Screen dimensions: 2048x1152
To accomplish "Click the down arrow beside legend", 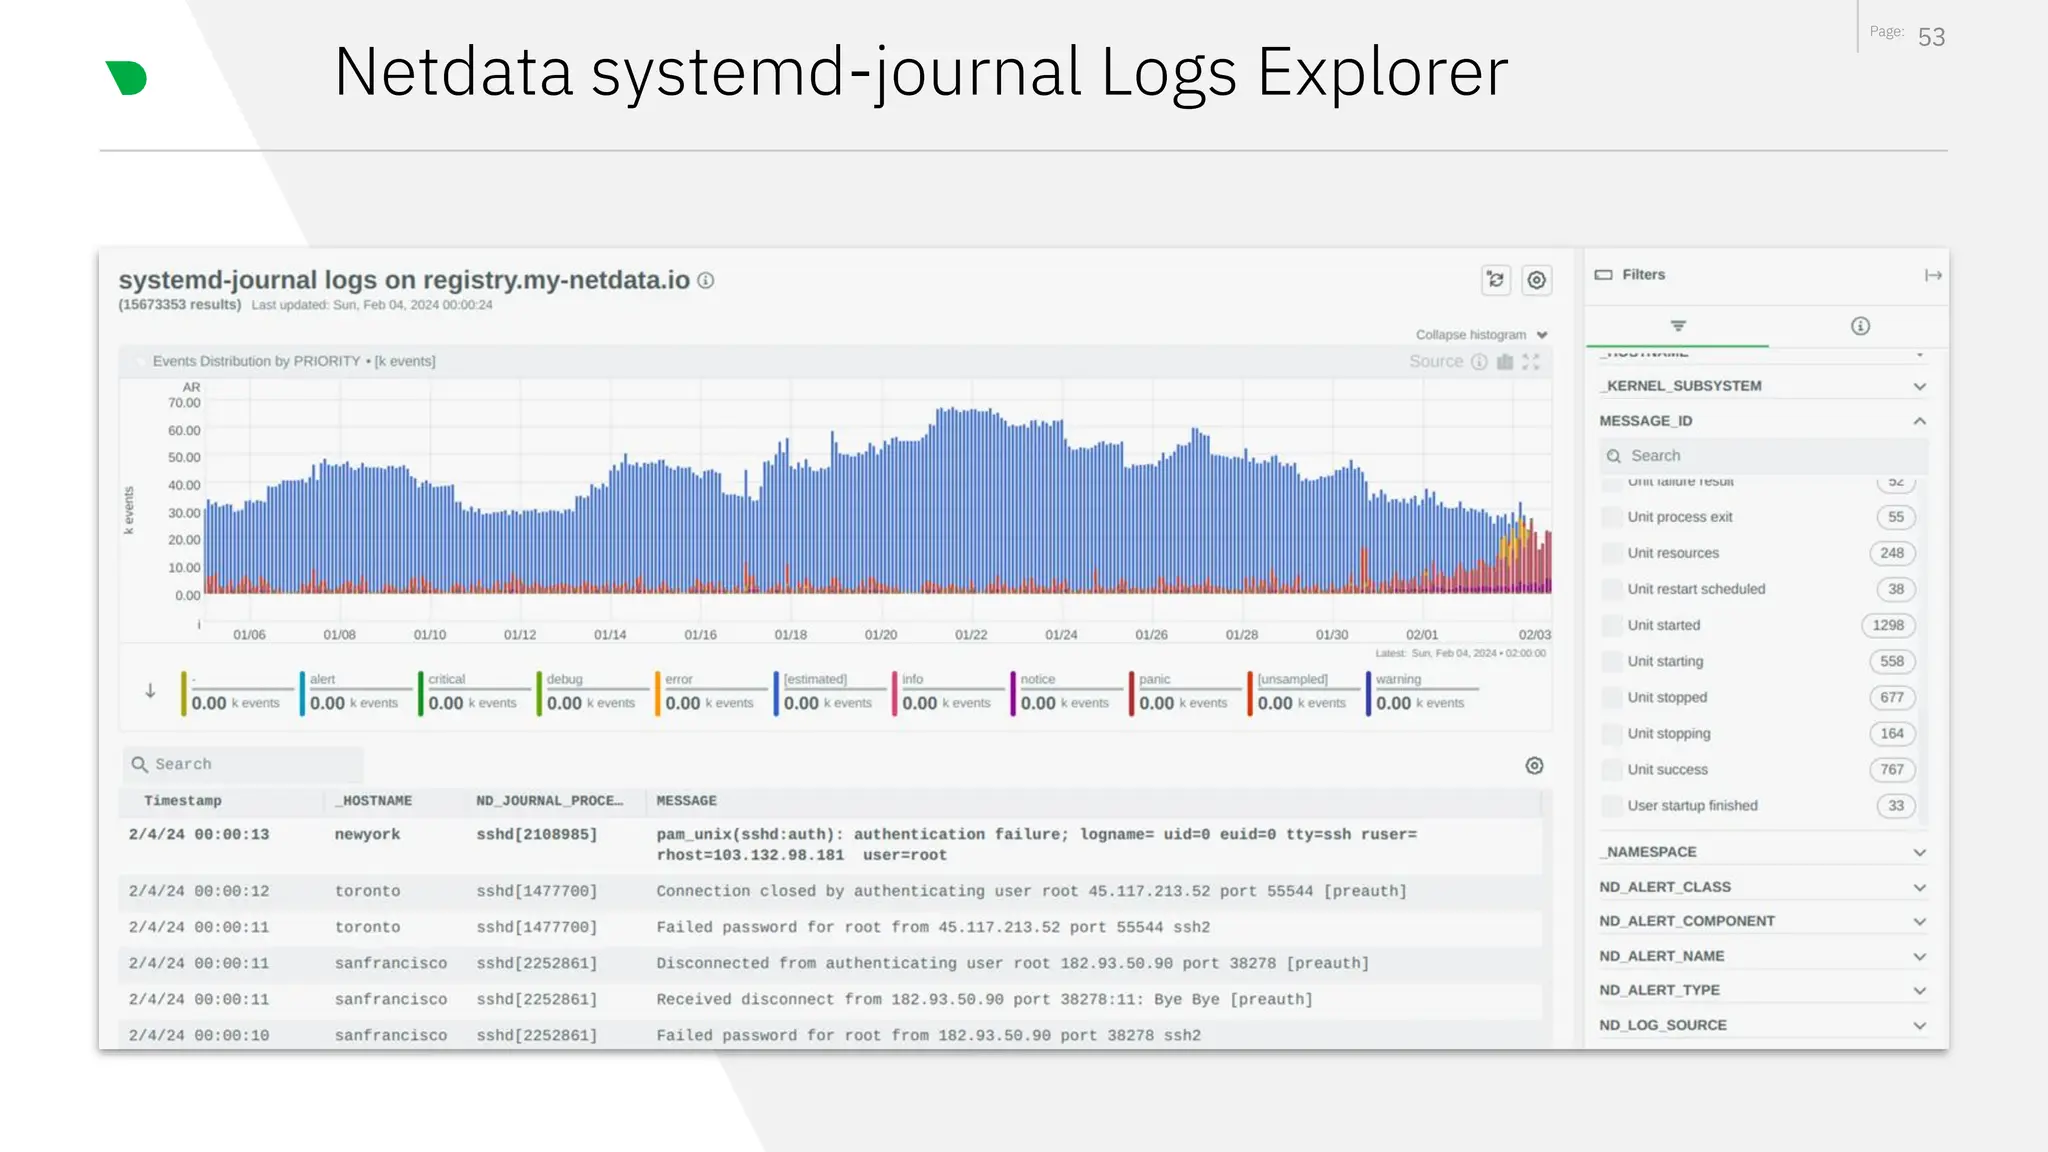I will coord(150,691).
